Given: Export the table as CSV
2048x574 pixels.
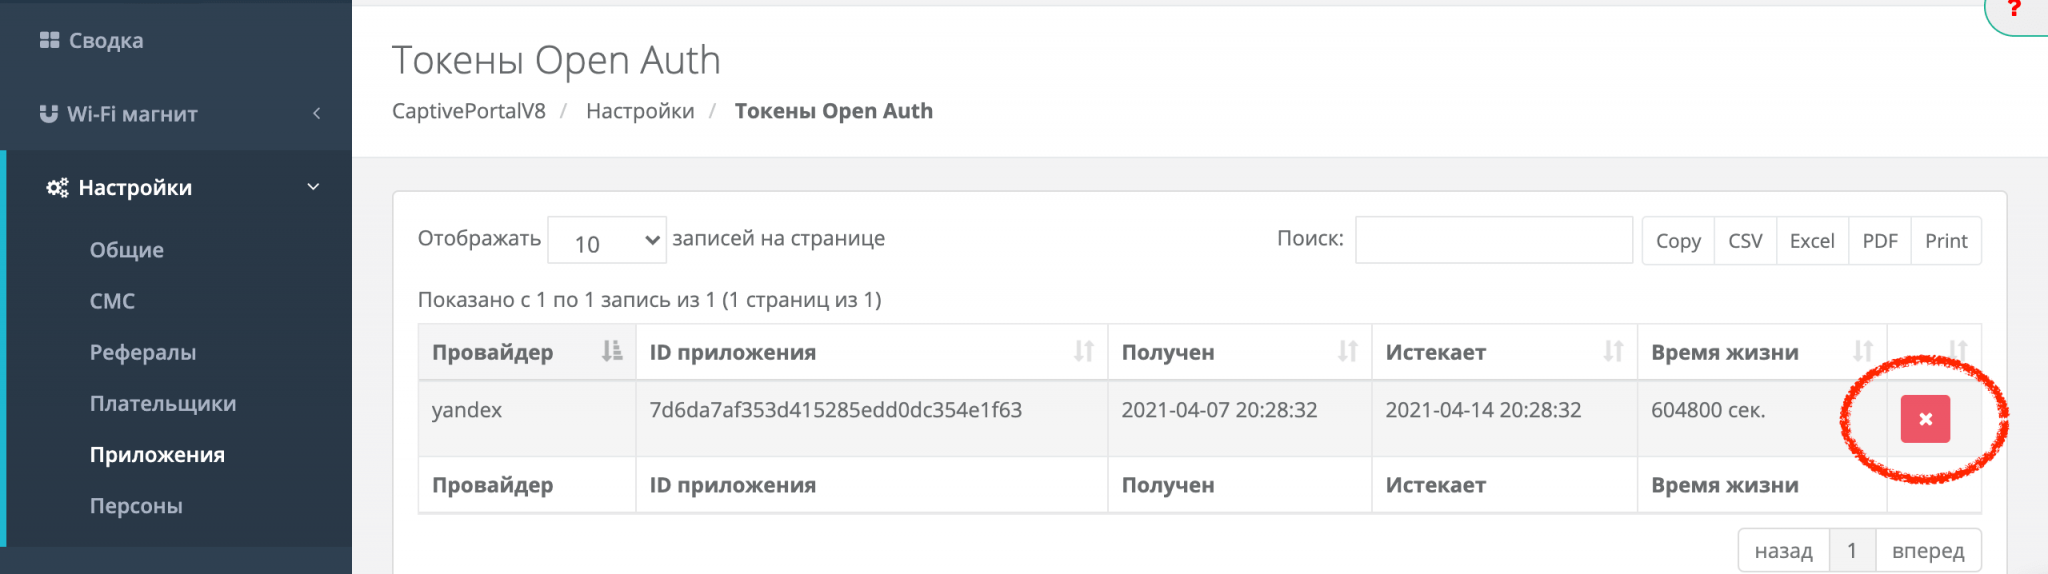Looking at the screenshot, I should point(1745,241).
